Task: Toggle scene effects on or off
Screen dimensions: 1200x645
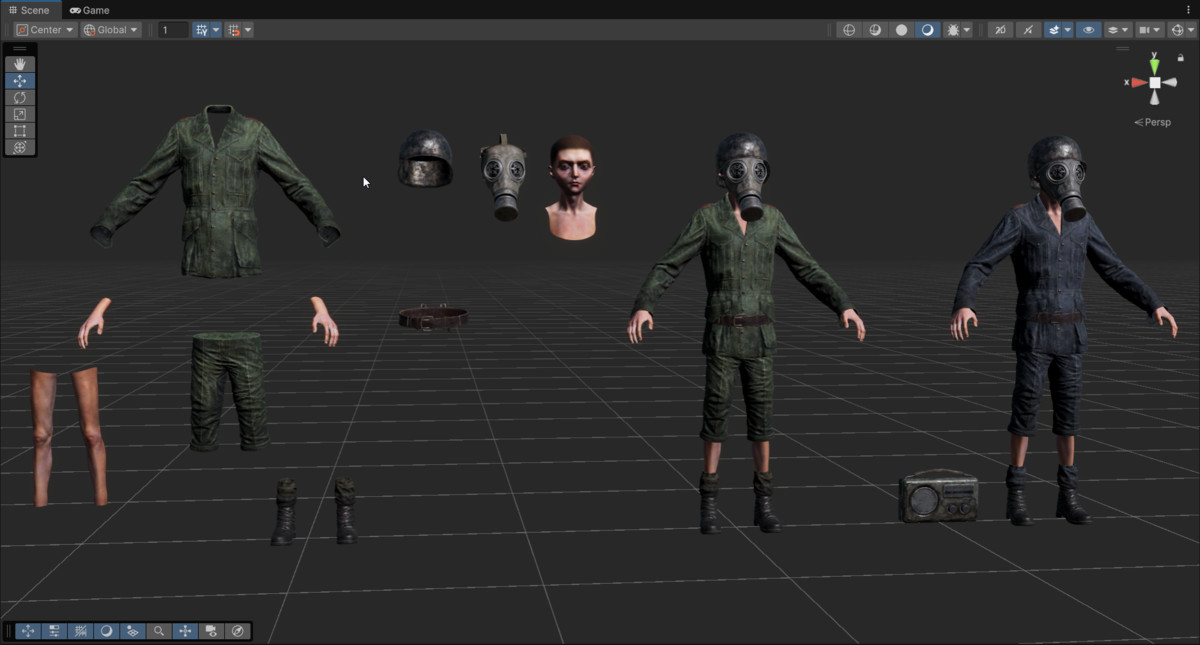Action: click(1053, 30)
